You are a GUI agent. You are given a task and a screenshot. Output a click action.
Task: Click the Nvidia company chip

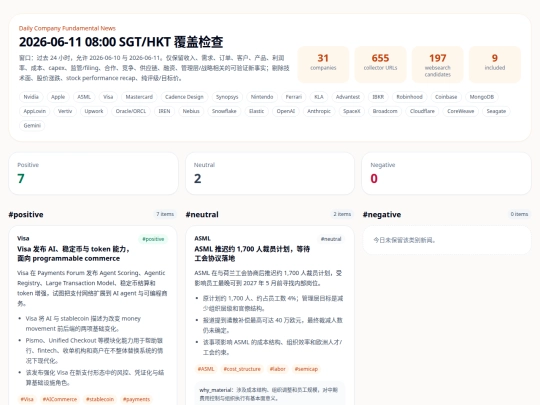[x=31, y=97]
